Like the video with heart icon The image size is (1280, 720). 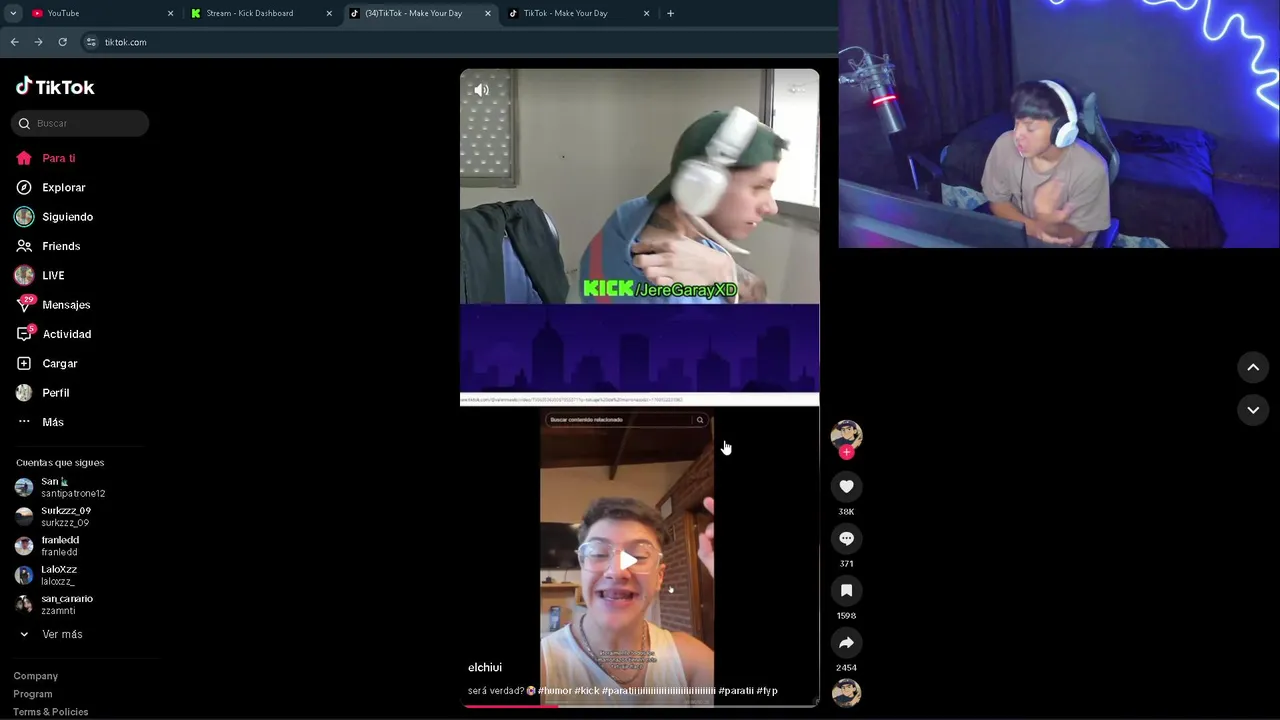846,486
